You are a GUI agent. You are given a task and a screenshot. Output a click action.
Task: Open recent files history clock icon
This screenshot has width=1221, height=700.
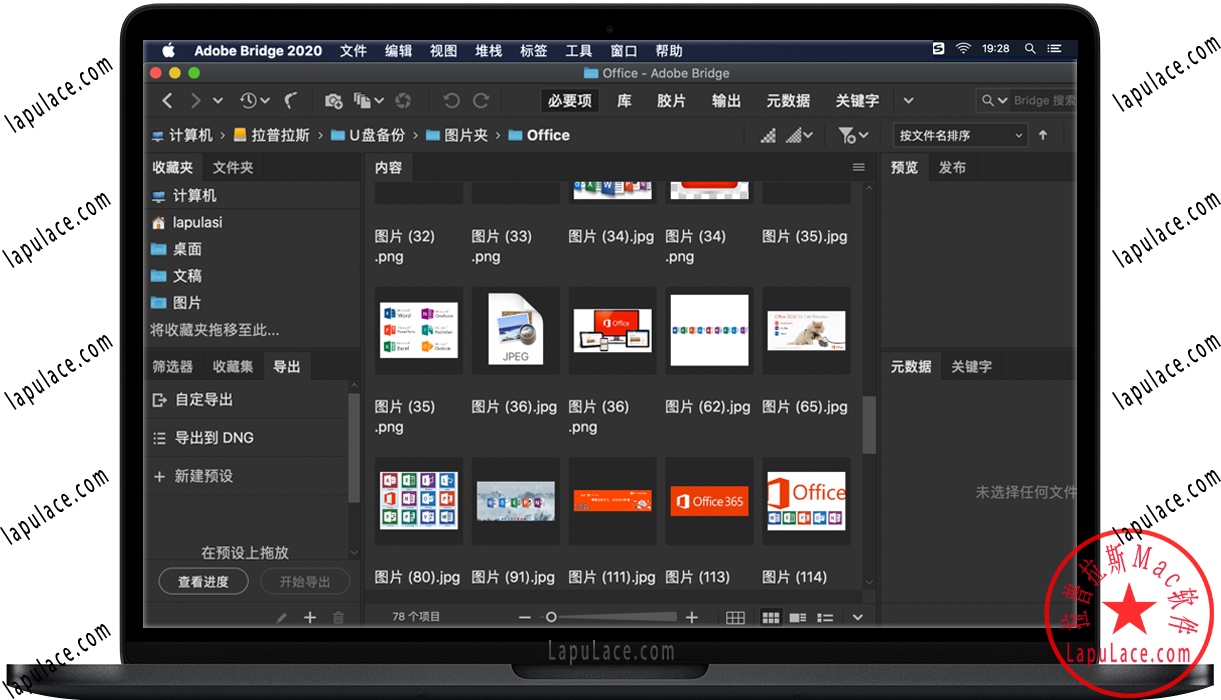[x=249, y=100]
